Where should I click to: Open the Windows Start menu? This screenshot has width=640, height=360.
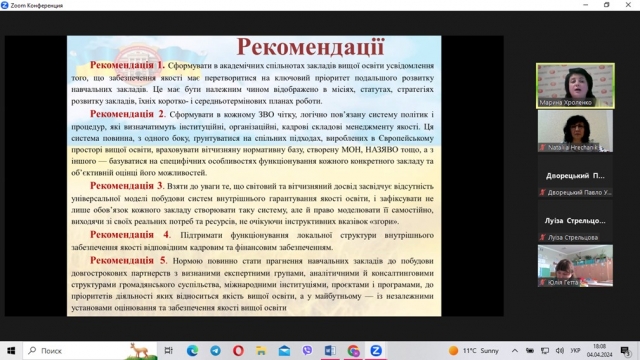click(11, 351)
